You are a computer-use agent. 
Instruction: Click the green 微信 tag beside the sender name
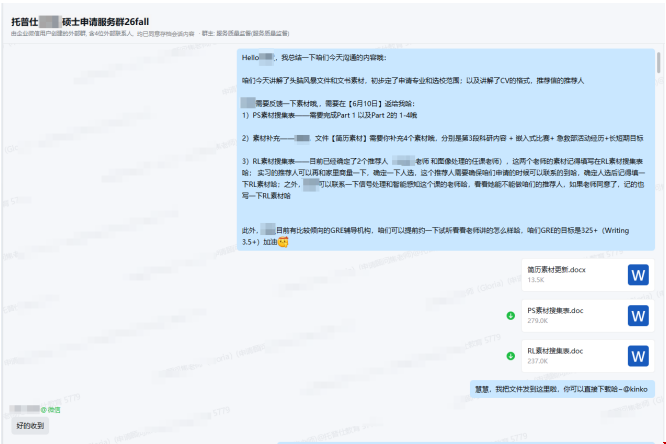pos(50,409)
